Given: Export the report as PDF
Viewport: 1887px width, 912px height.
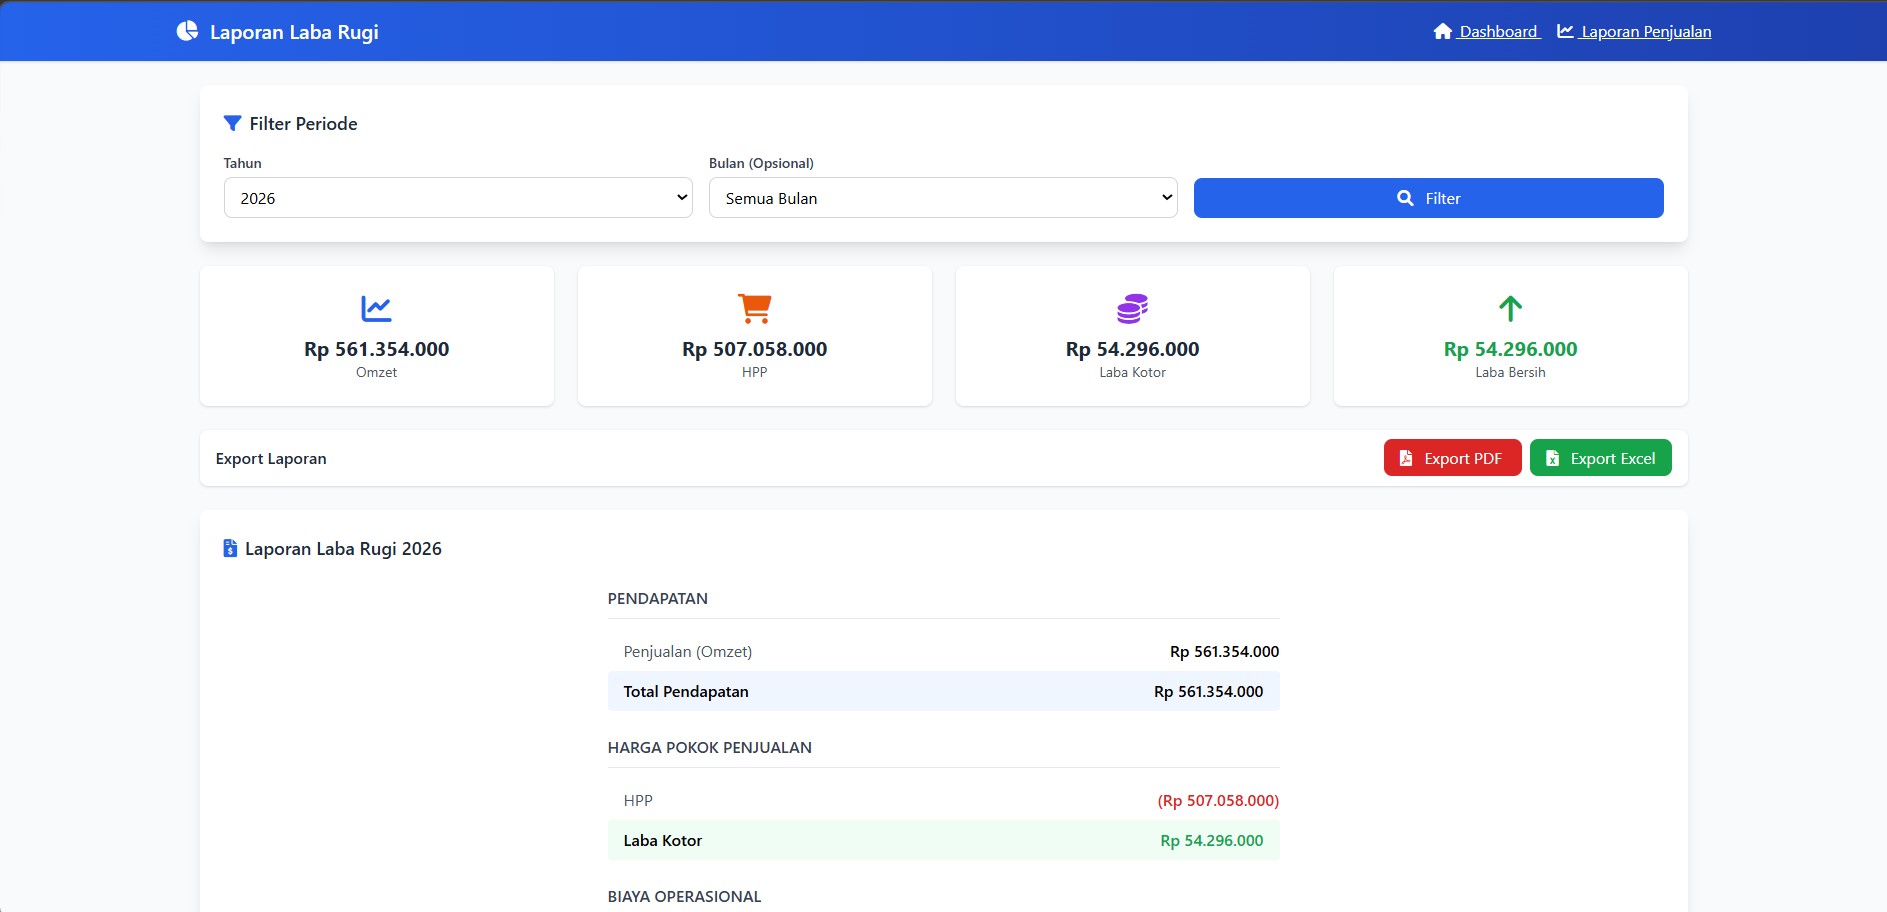Looking at the screenshot, I should [1452, 458].
